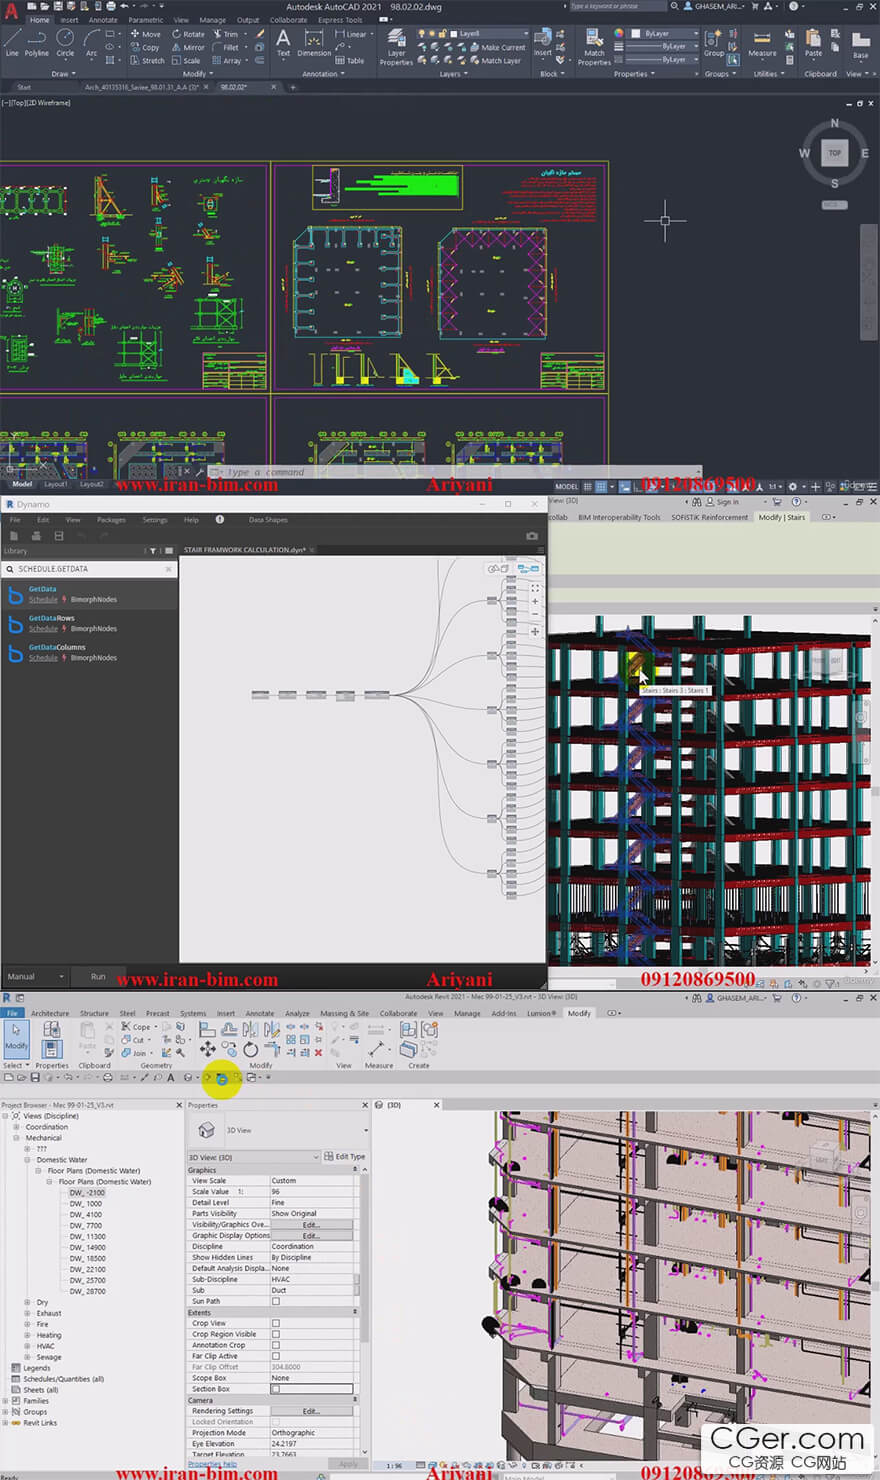Select the Line tool in AutoCAD
The width and height of the screenshot is (880, 1480).
pos(12,43)
